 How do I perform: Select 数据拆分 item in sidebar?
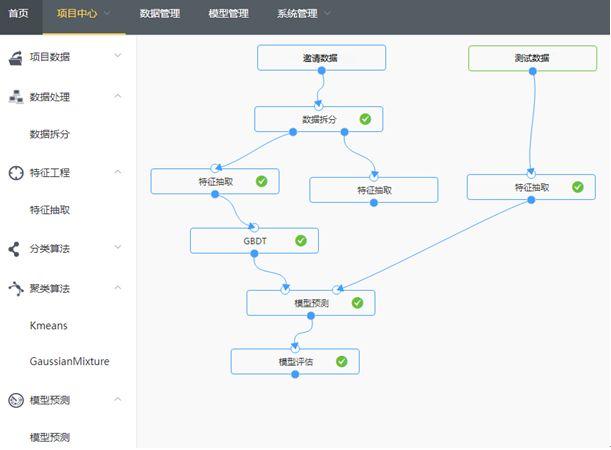(x=49, y=134)
